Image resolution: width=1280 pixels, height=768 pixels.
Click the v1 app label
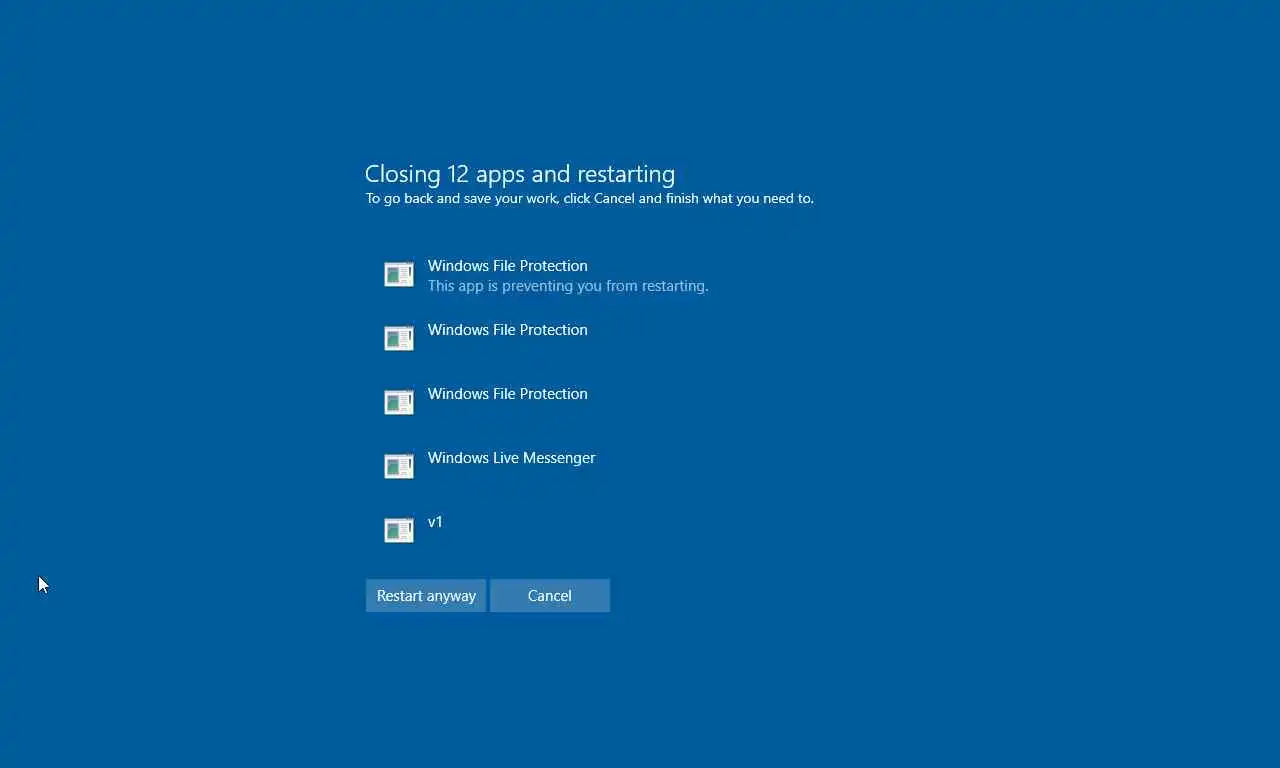point(435,522)
